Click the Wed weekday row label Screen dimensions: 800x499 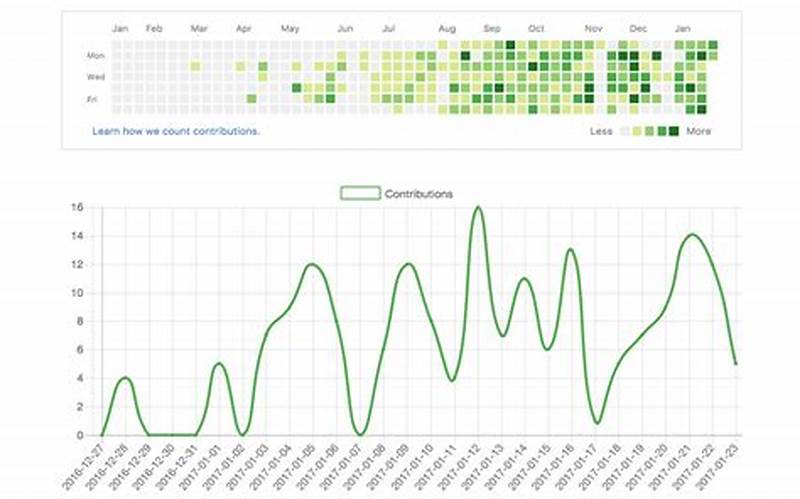(x=95, y=77)
